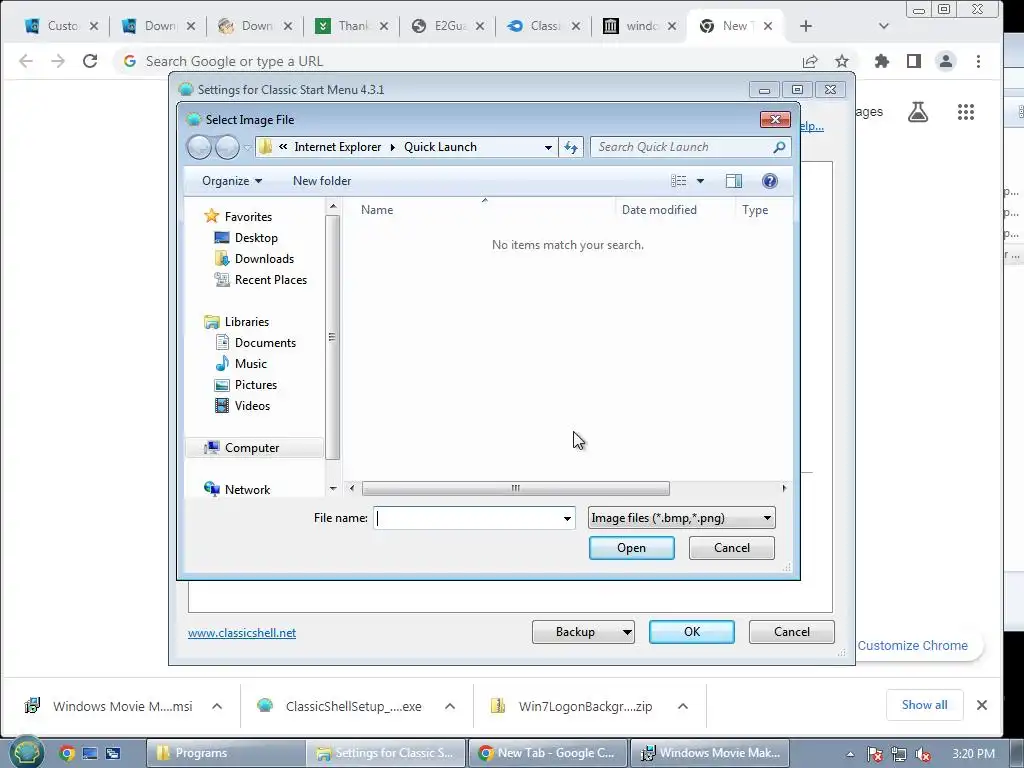This screenshot has width=1024, height=768.
Task: Expand the address path dropdown arrow
Action: pyautogui.click(x=548, y=148)
